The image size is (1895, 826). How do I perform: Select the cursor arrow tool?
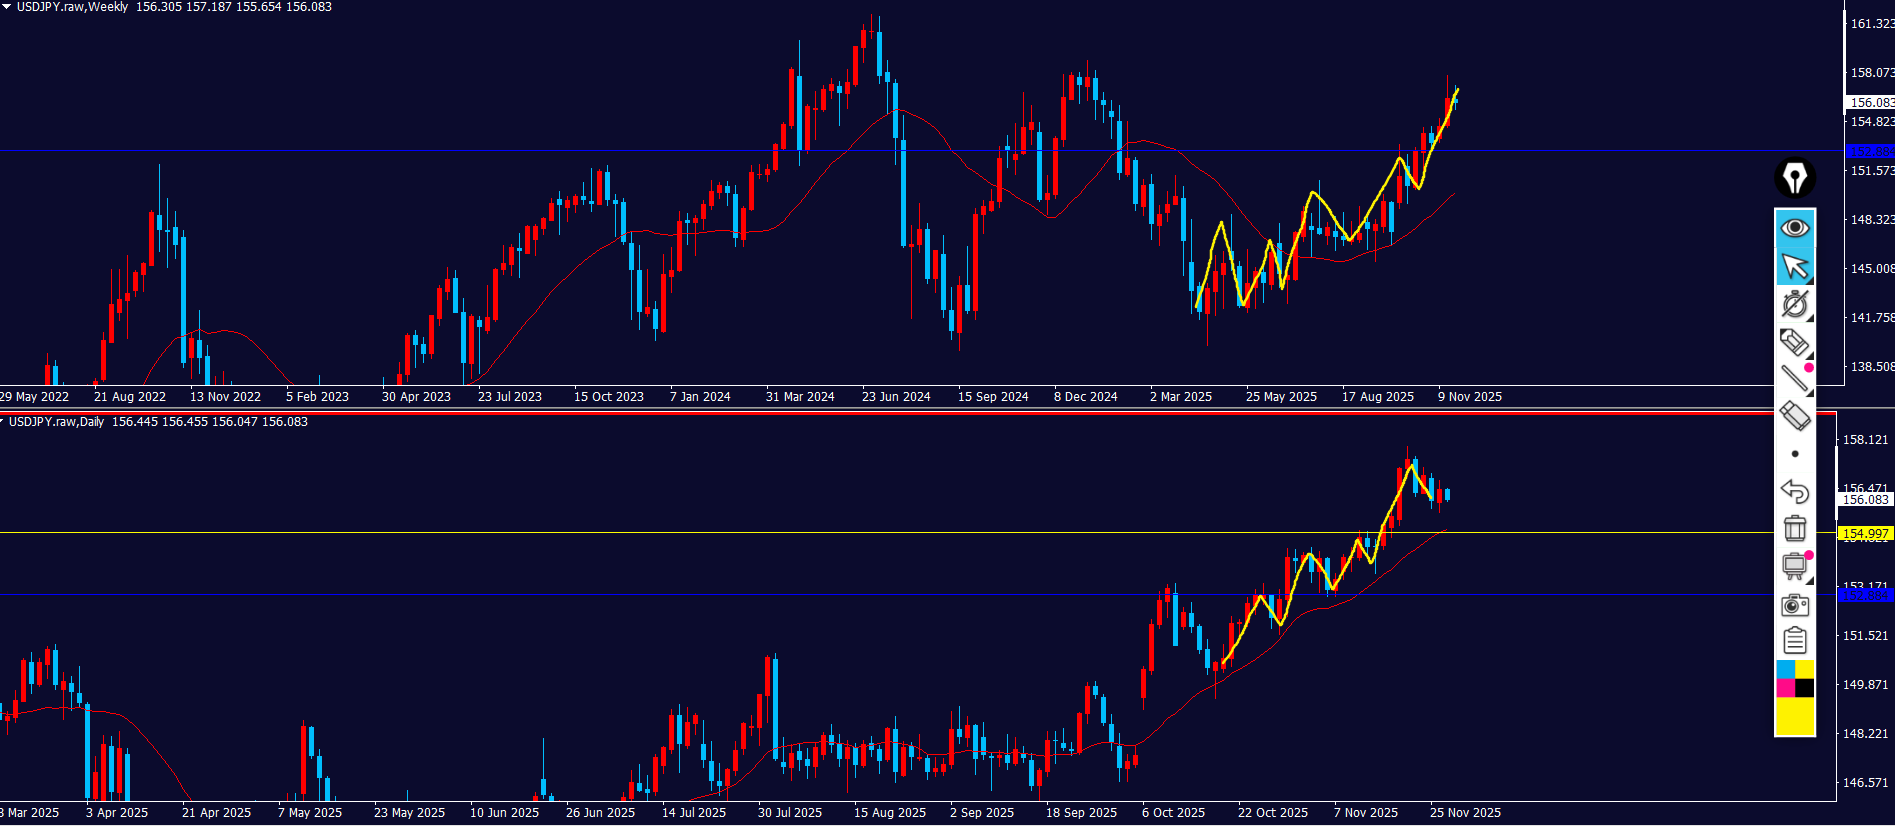click(1795, 267)
